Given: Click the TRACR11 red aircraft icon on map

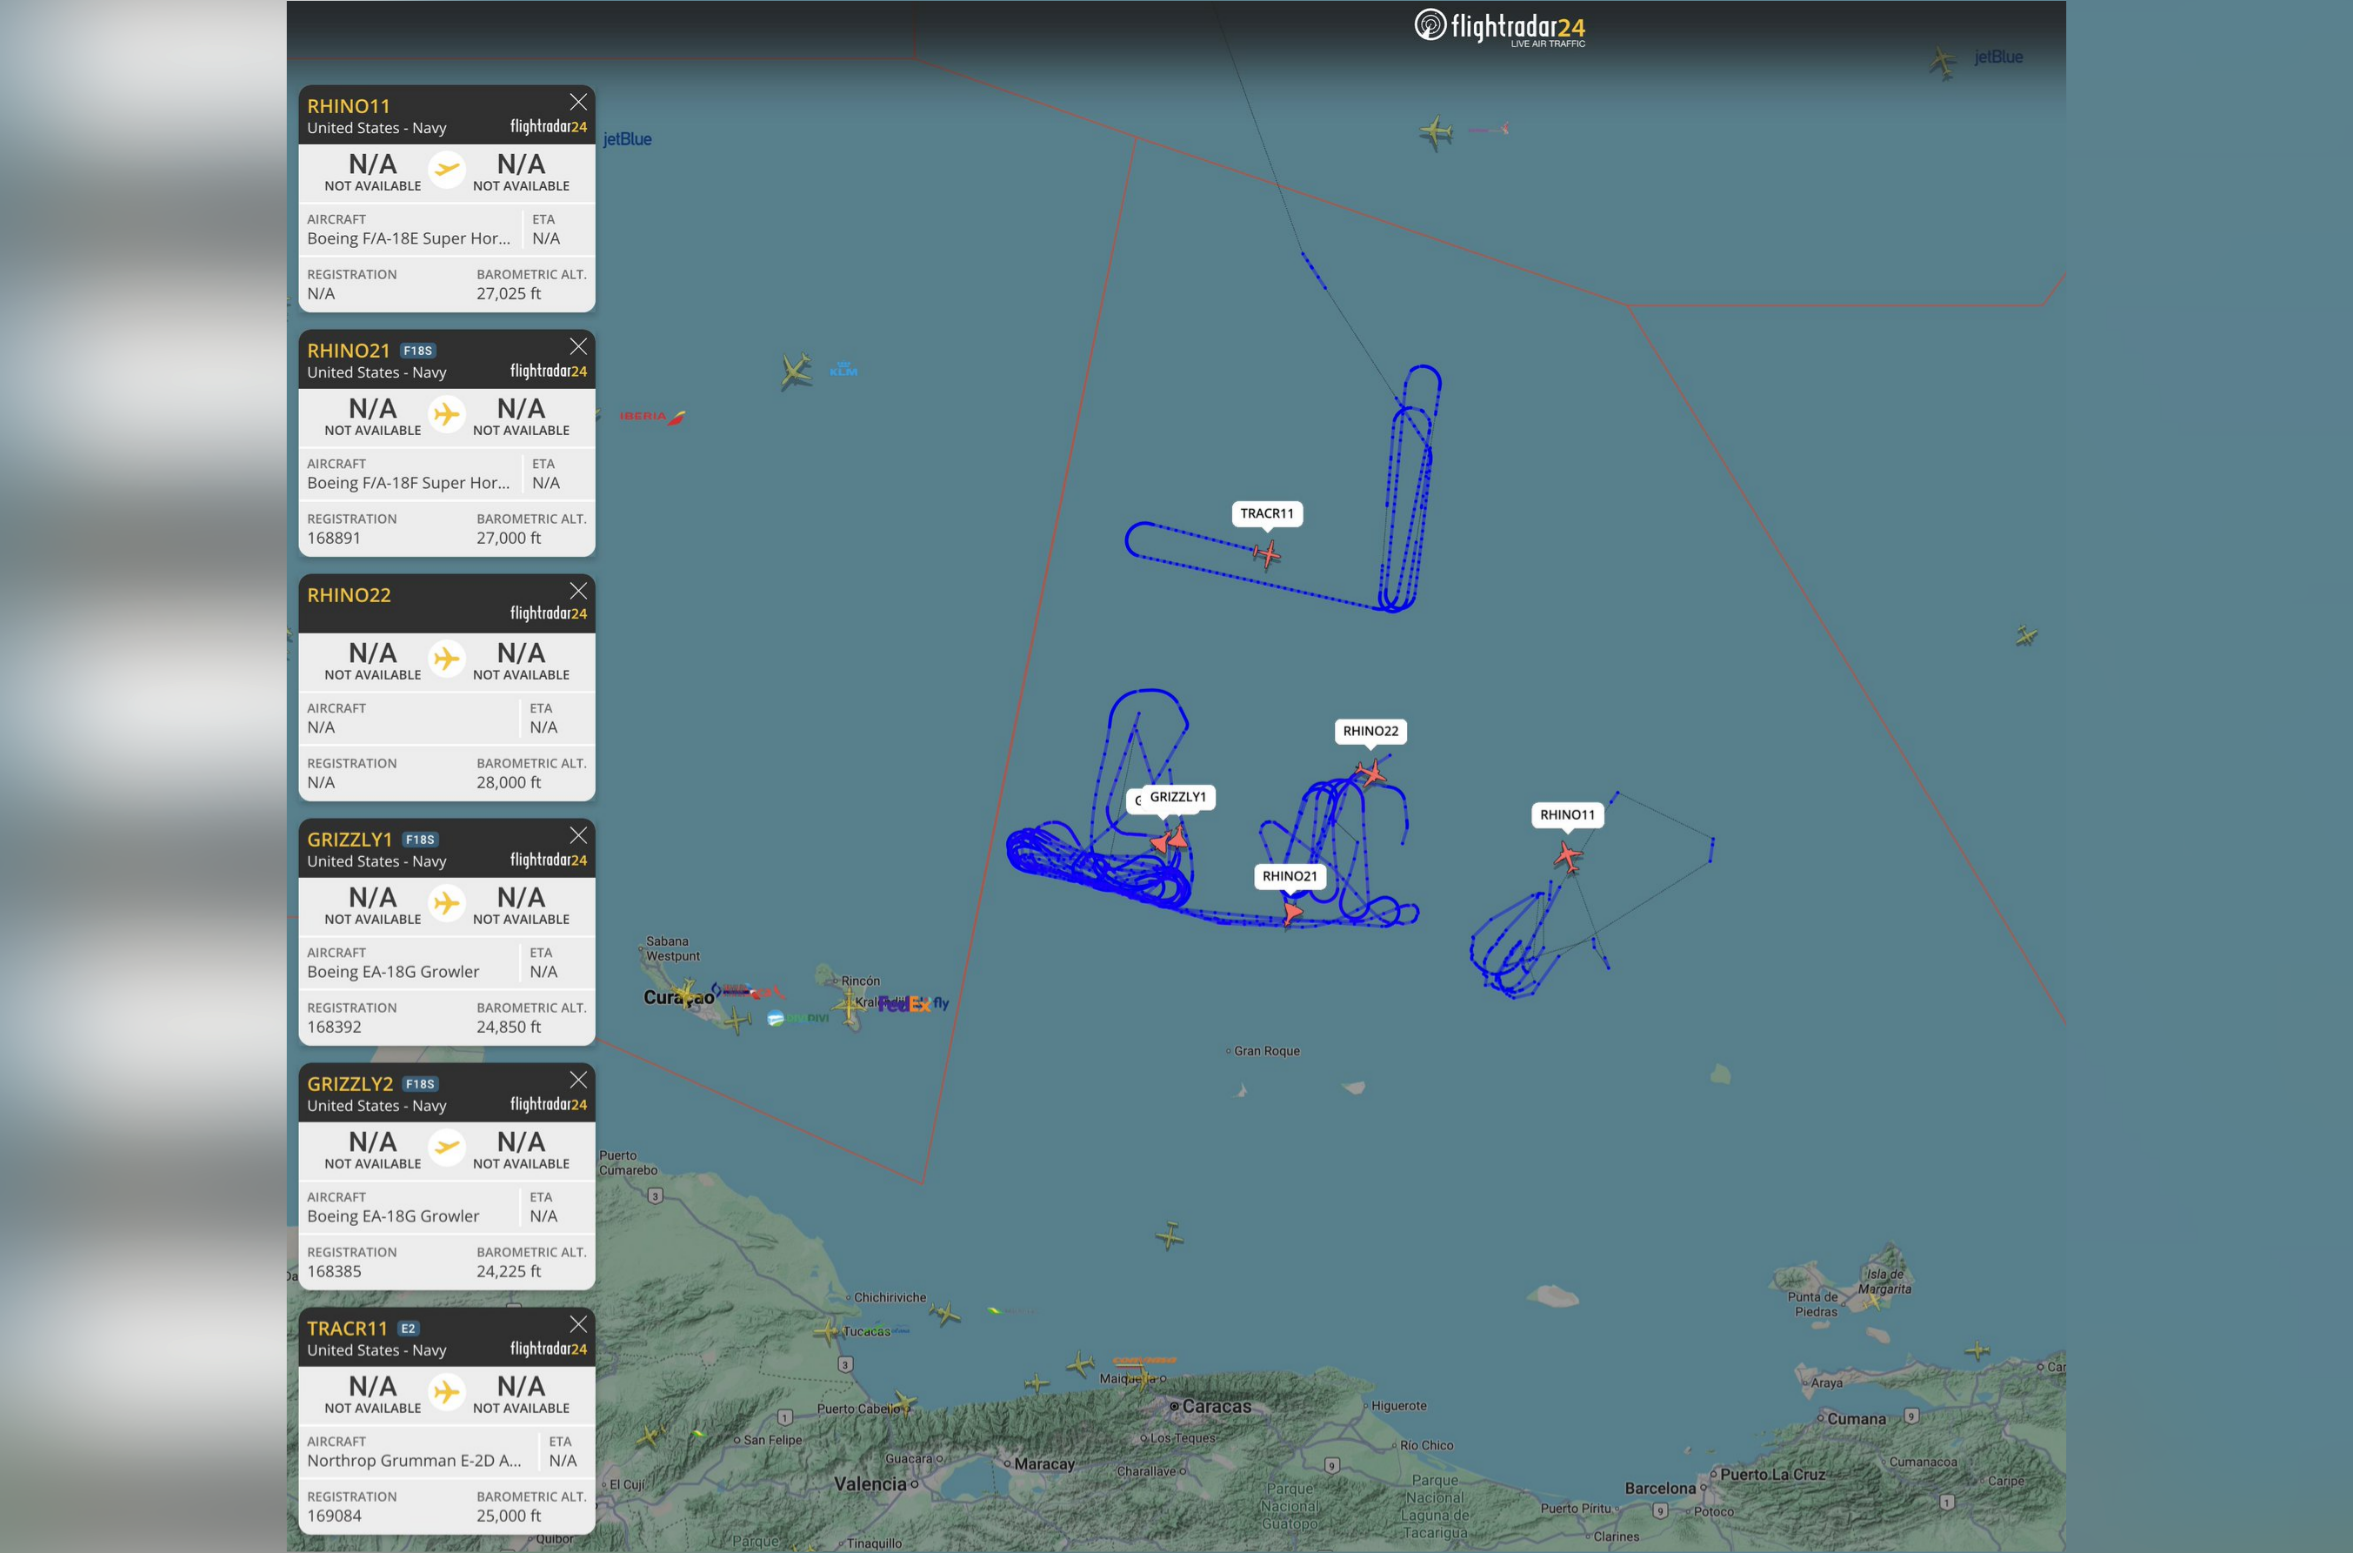Looking at the screenshot, I should (x=1266, y=553).
